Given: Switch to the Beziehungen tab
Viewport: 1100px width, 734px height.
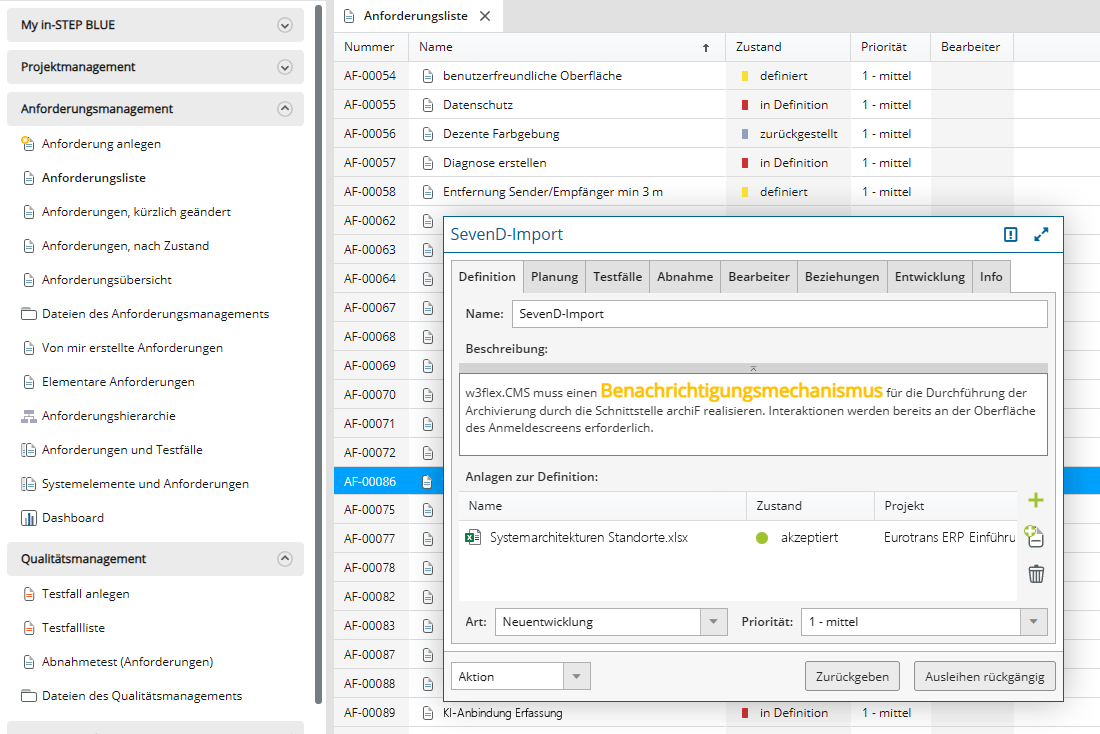Looking at the screenshot, I should [842, 277].
